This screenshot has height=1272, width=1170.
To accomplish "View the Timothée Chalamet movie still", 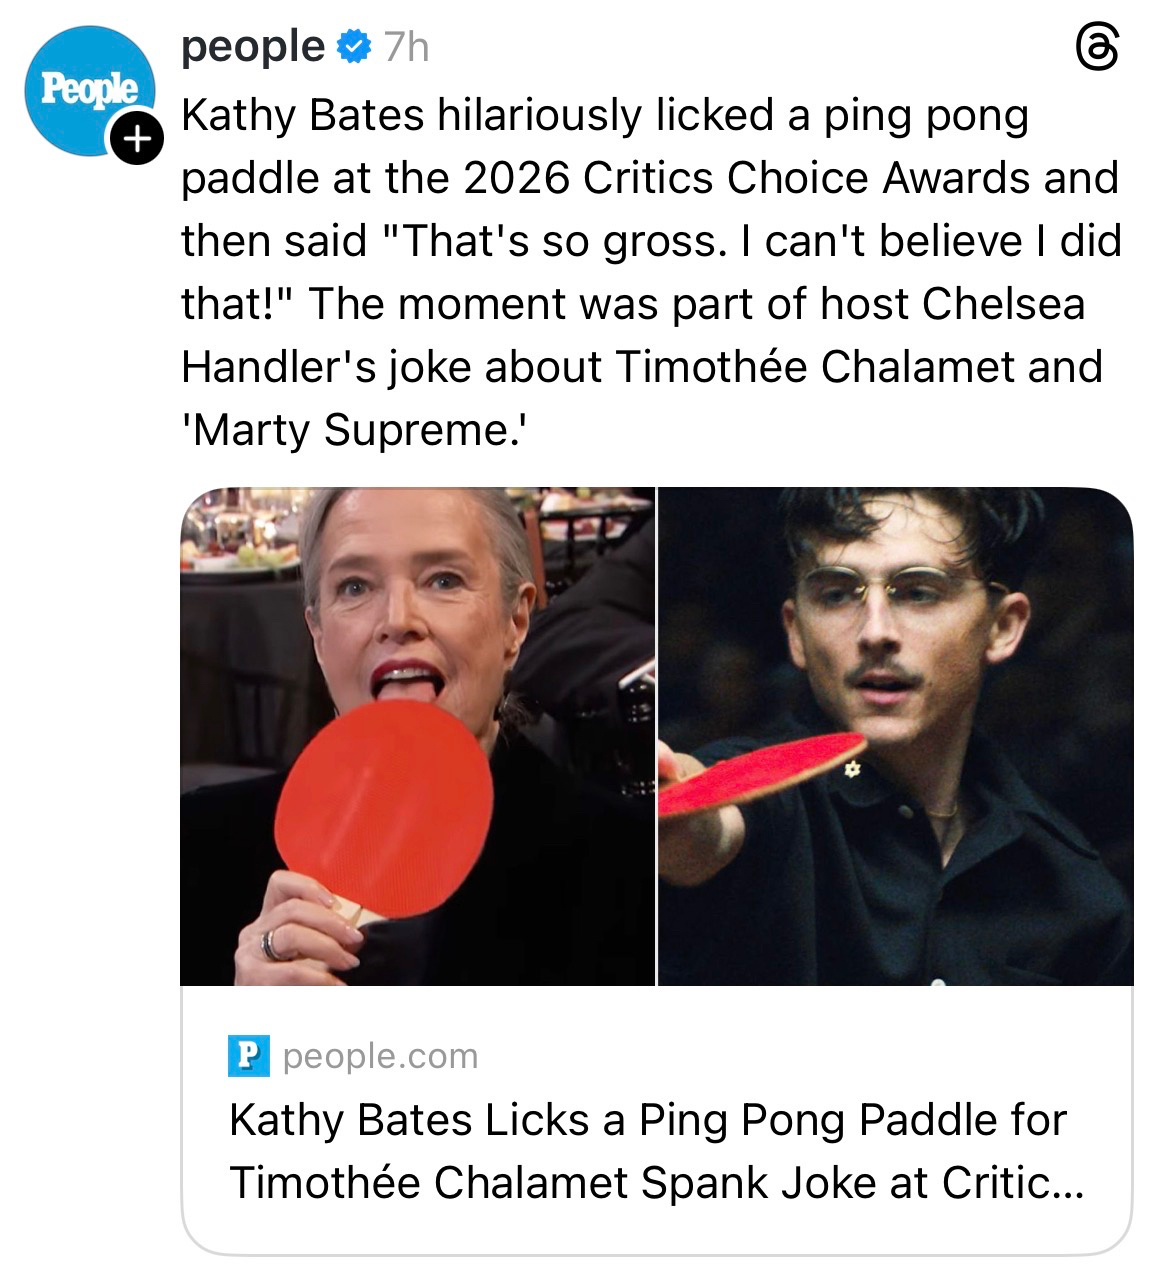I will [x=895, y=736].
